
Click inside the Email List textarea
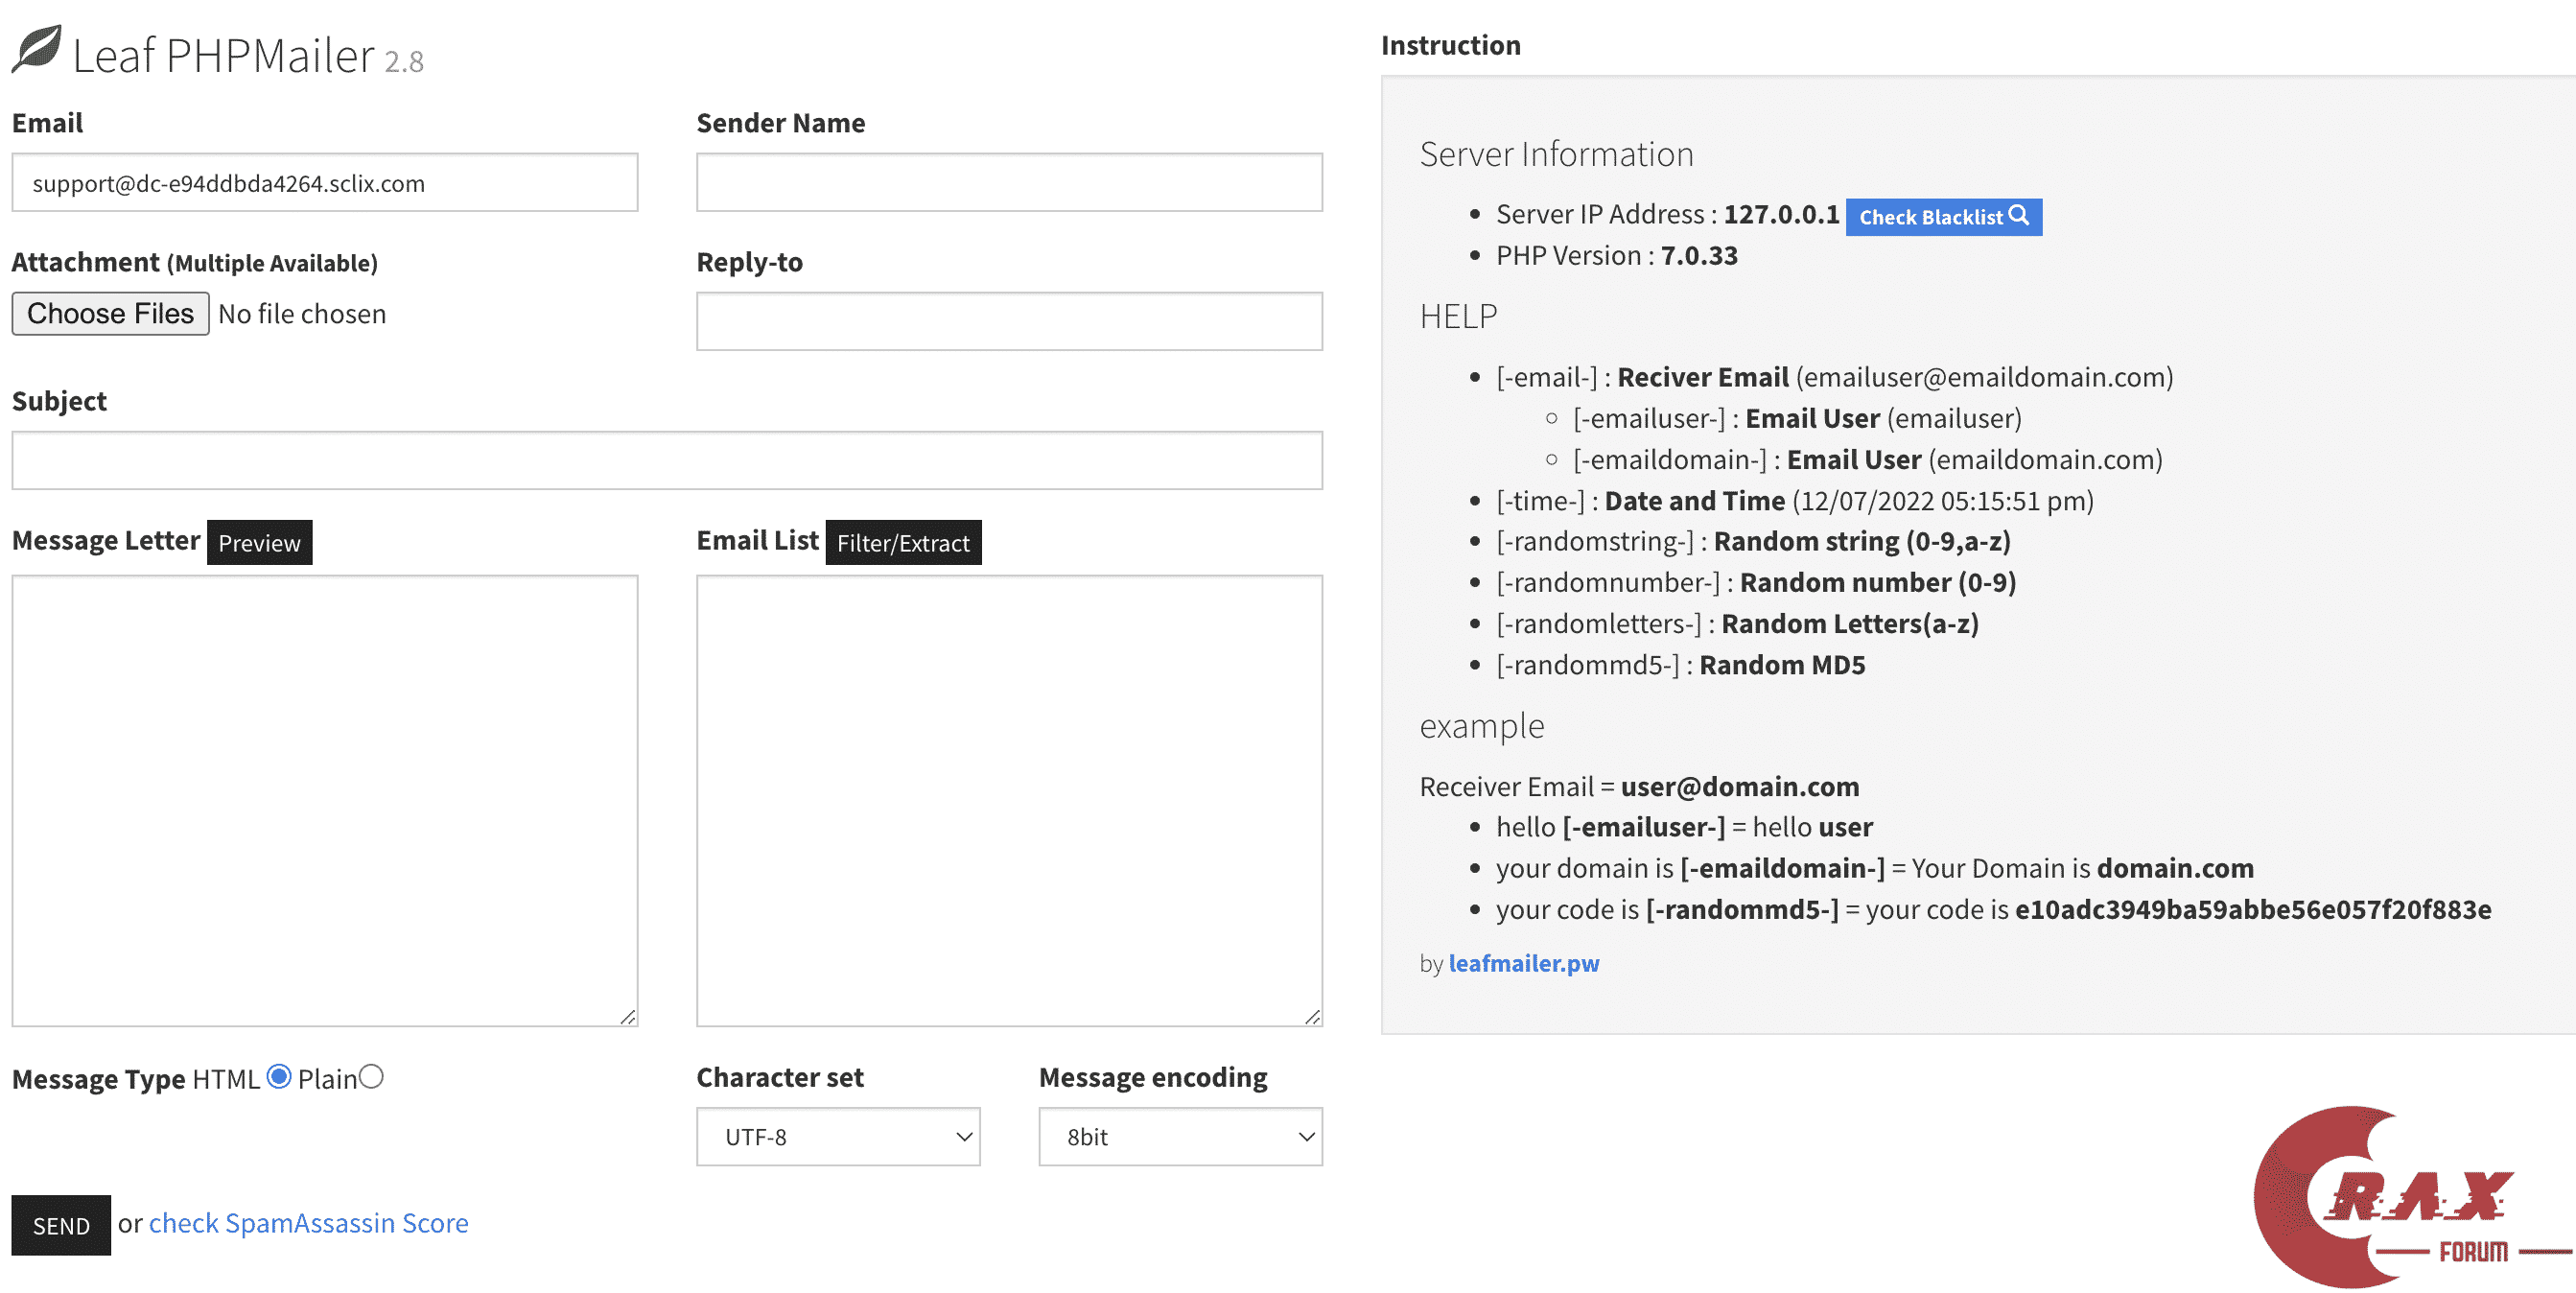[1008, 800]
